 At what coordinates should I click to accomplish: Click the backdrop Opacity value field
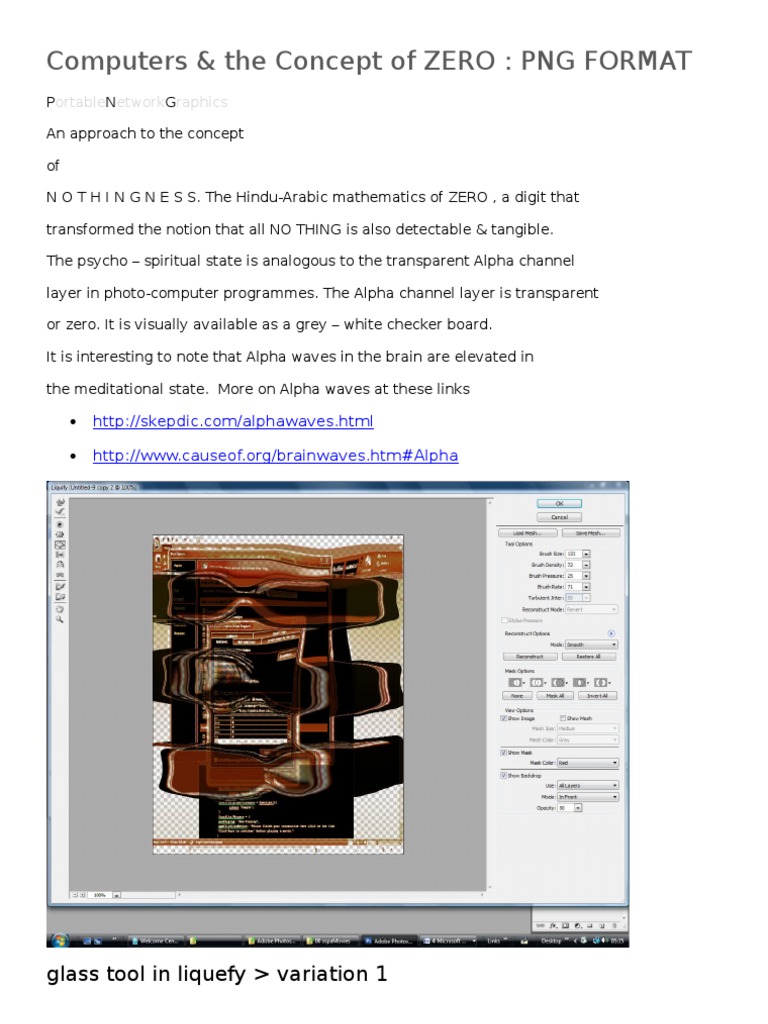(566, 808)
